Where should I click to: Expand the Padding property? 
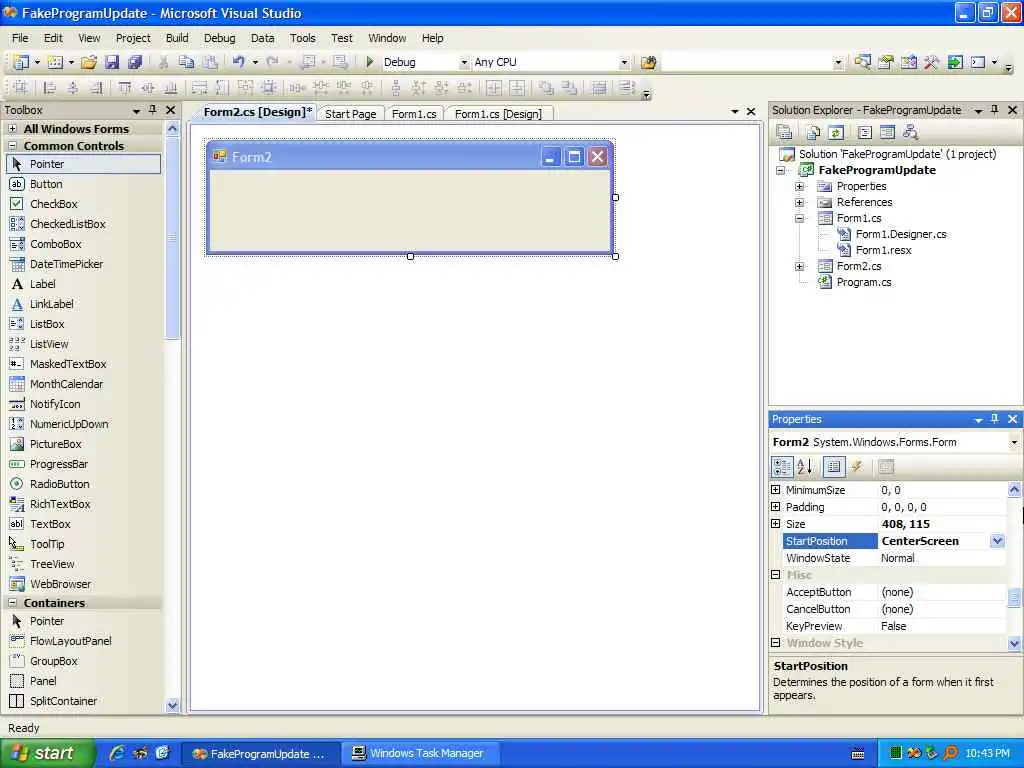(776, 507)
